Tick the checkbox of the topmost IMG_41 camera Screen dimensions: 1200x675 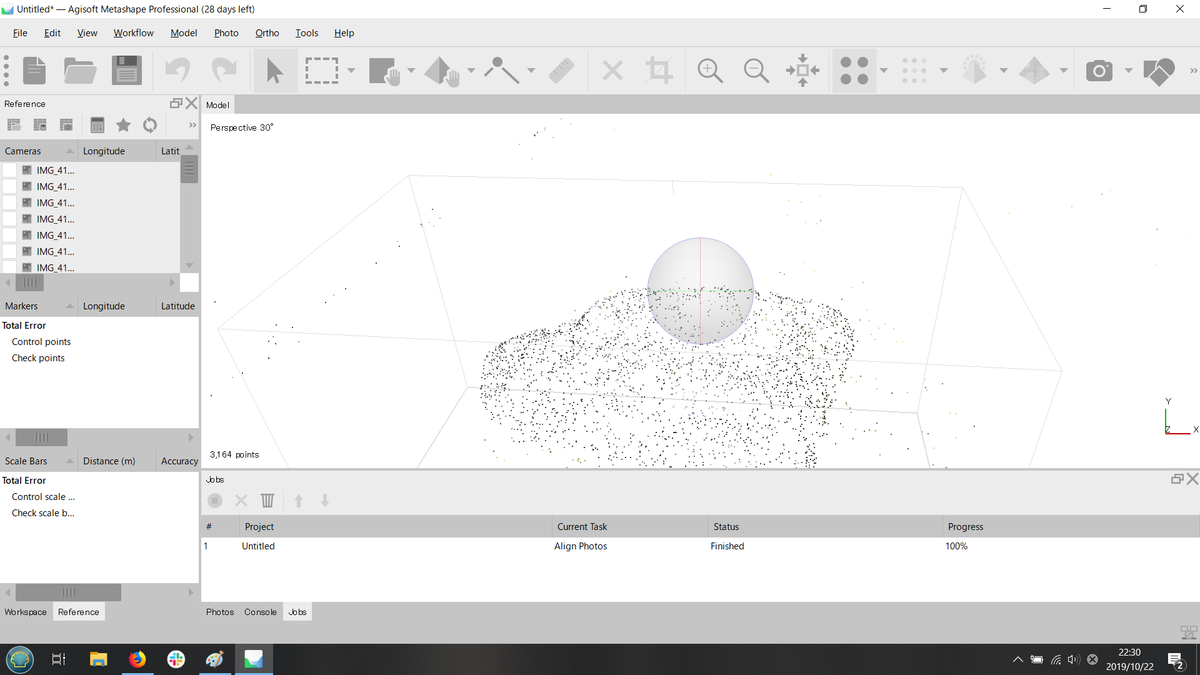pos(9,170)
